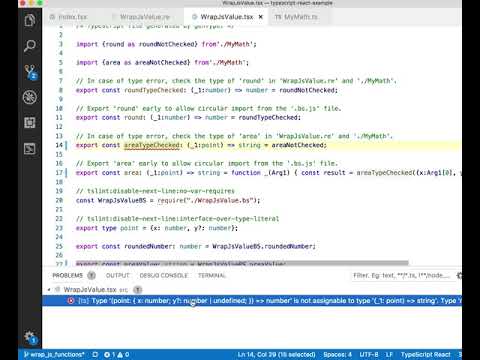Click the terminal-style sidebar icon
Screen dimensions: 480x360
[x=30, y=149]
